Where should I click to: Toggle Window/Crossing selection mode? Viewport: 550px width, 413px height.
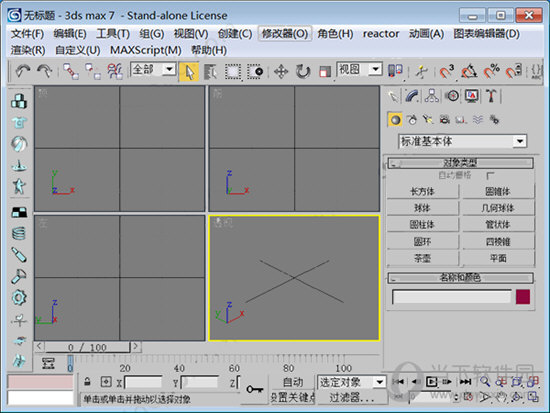tap(255, 72)
